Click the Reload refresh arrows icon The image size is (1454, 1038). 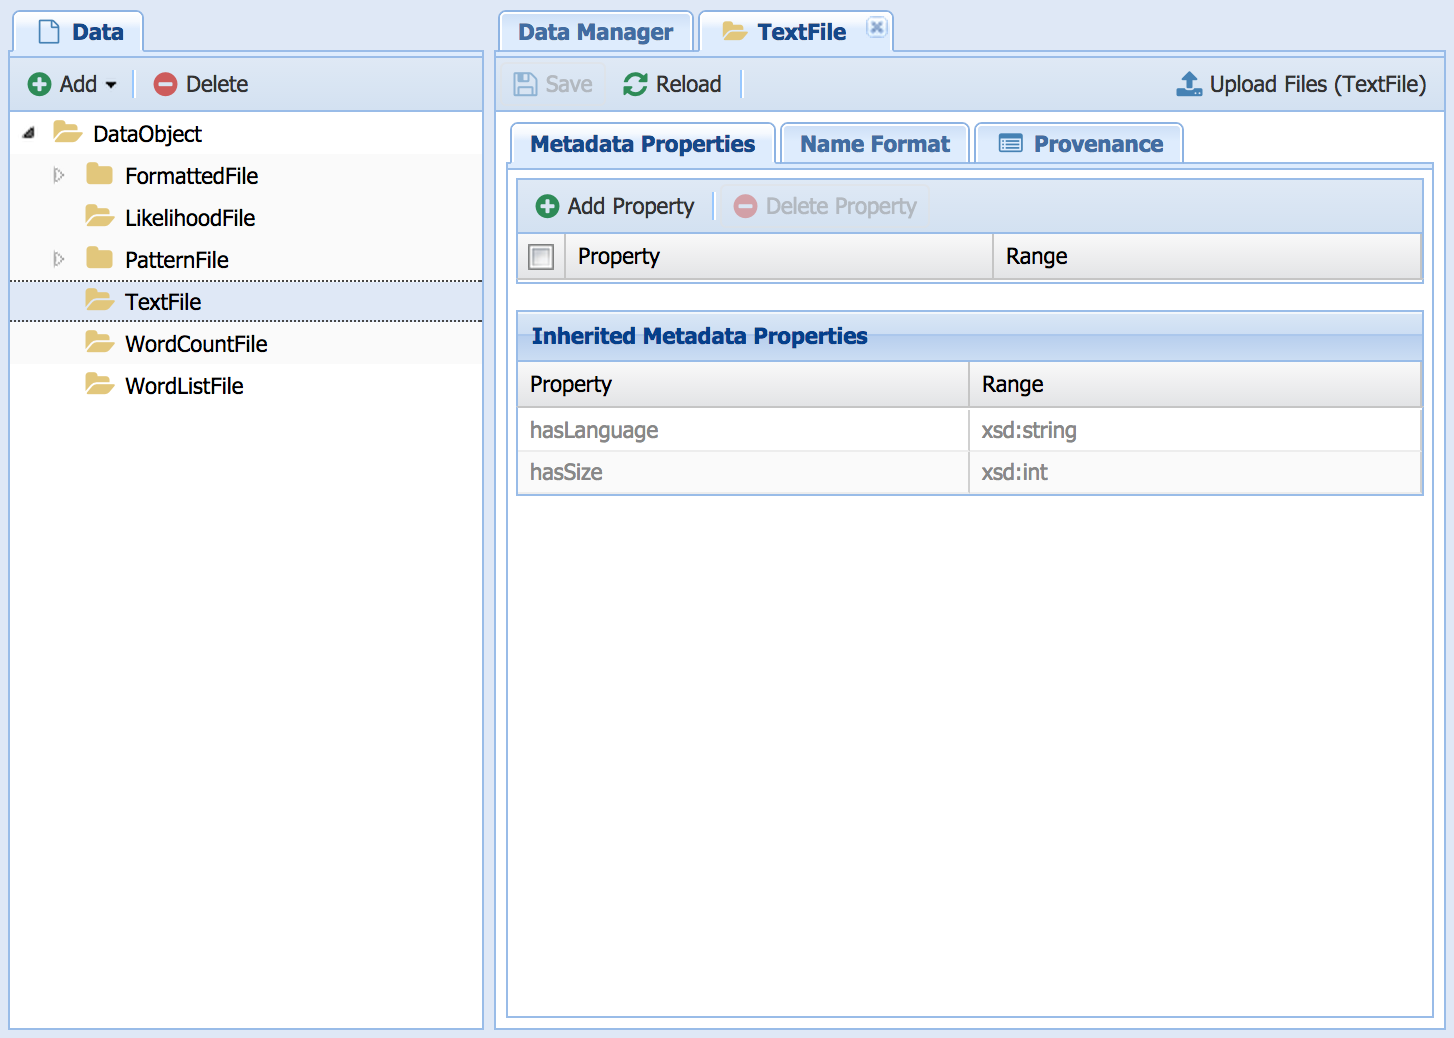click(x=635, y=85)
